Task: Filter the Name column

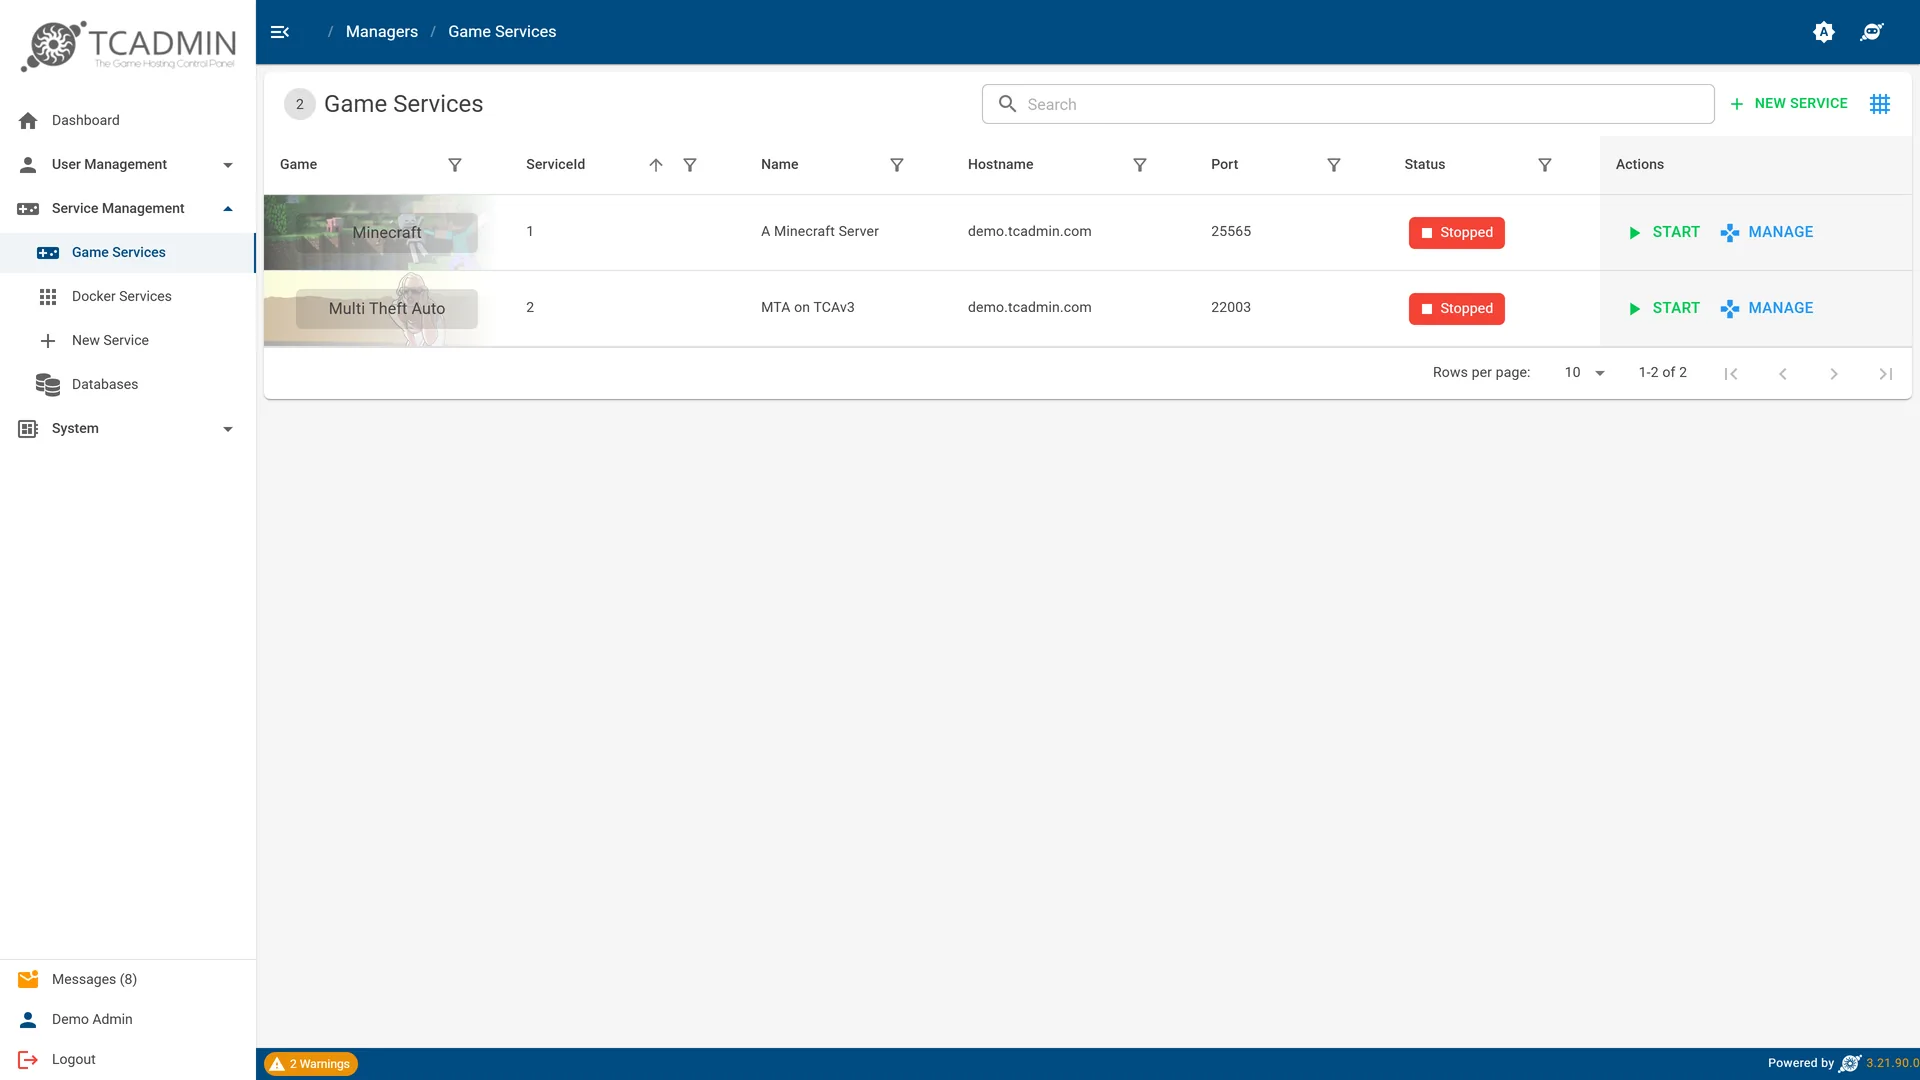Action: pyautogui.click(x=897, y=165)
